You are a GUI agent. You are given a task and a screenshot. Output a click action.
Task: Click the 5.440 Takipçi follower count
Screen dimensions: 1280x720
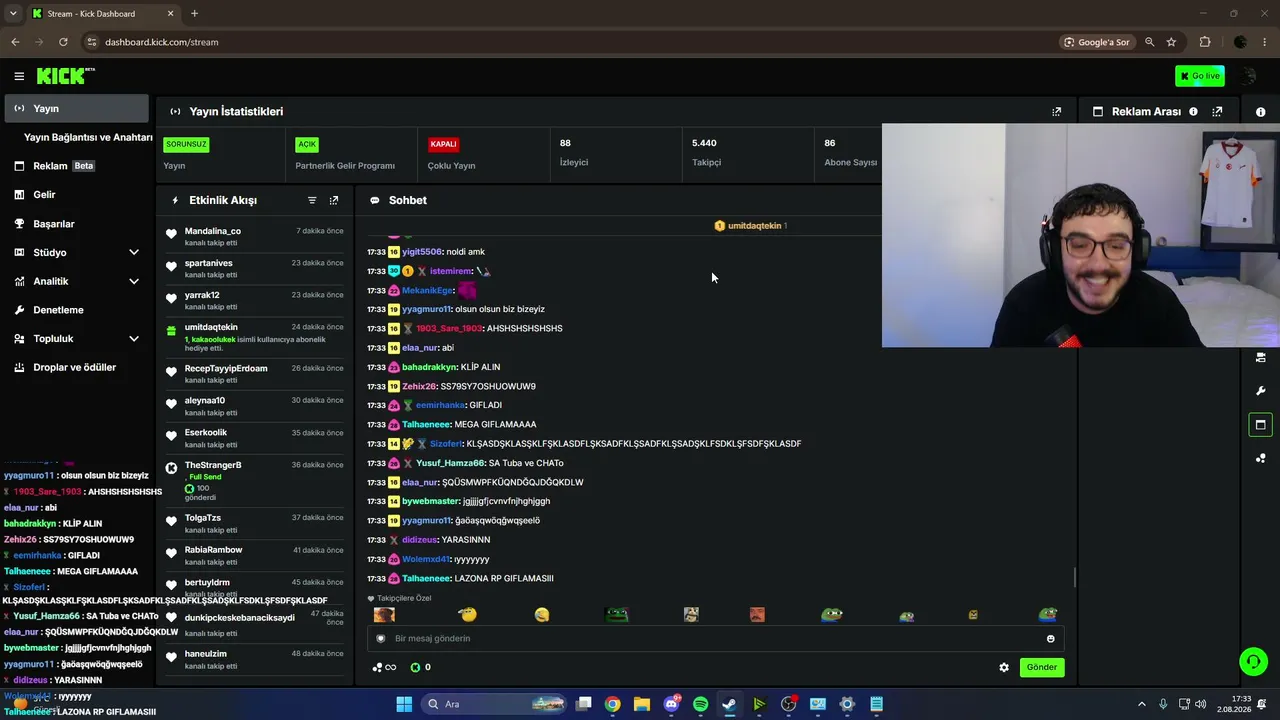coord(705,152)
